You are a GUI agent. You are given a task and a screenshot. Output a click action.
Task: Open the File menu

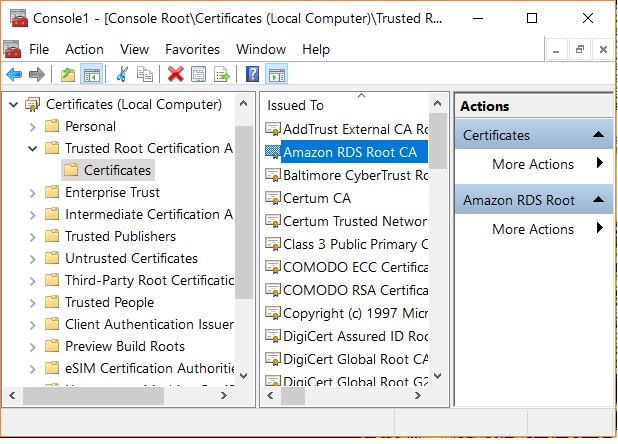39,49
